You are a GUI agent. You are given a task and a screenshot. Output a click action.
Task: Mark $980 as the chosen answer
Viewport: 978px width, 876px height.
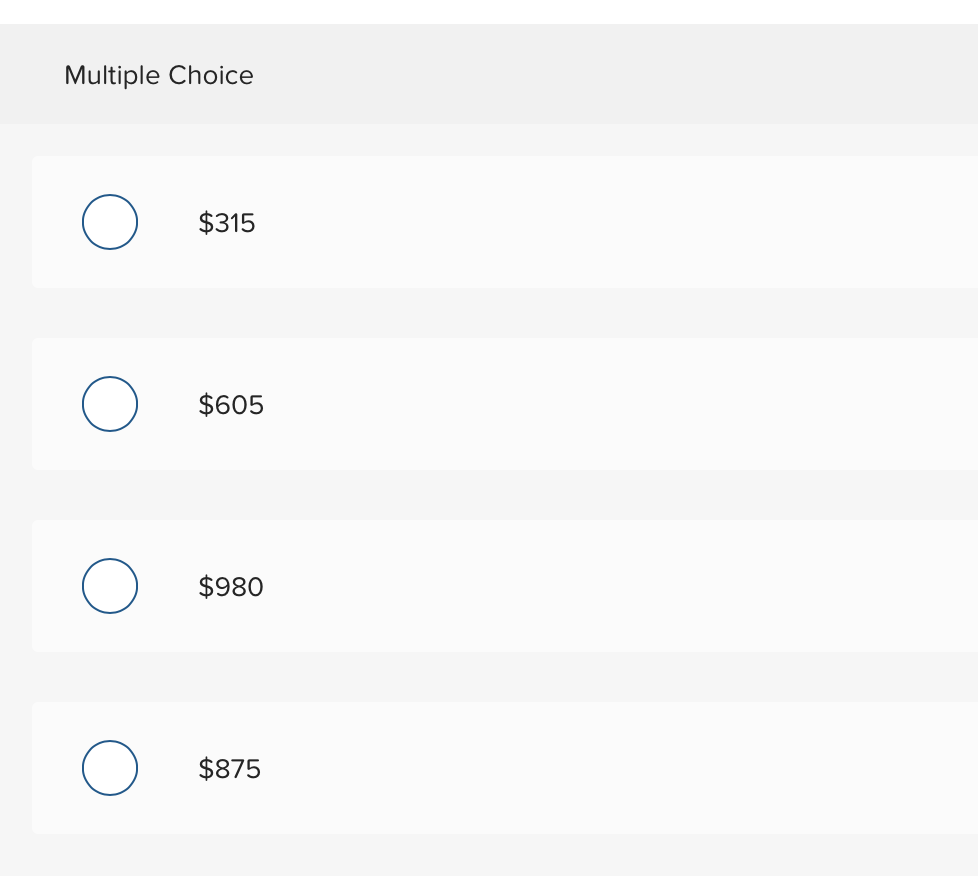110,586
